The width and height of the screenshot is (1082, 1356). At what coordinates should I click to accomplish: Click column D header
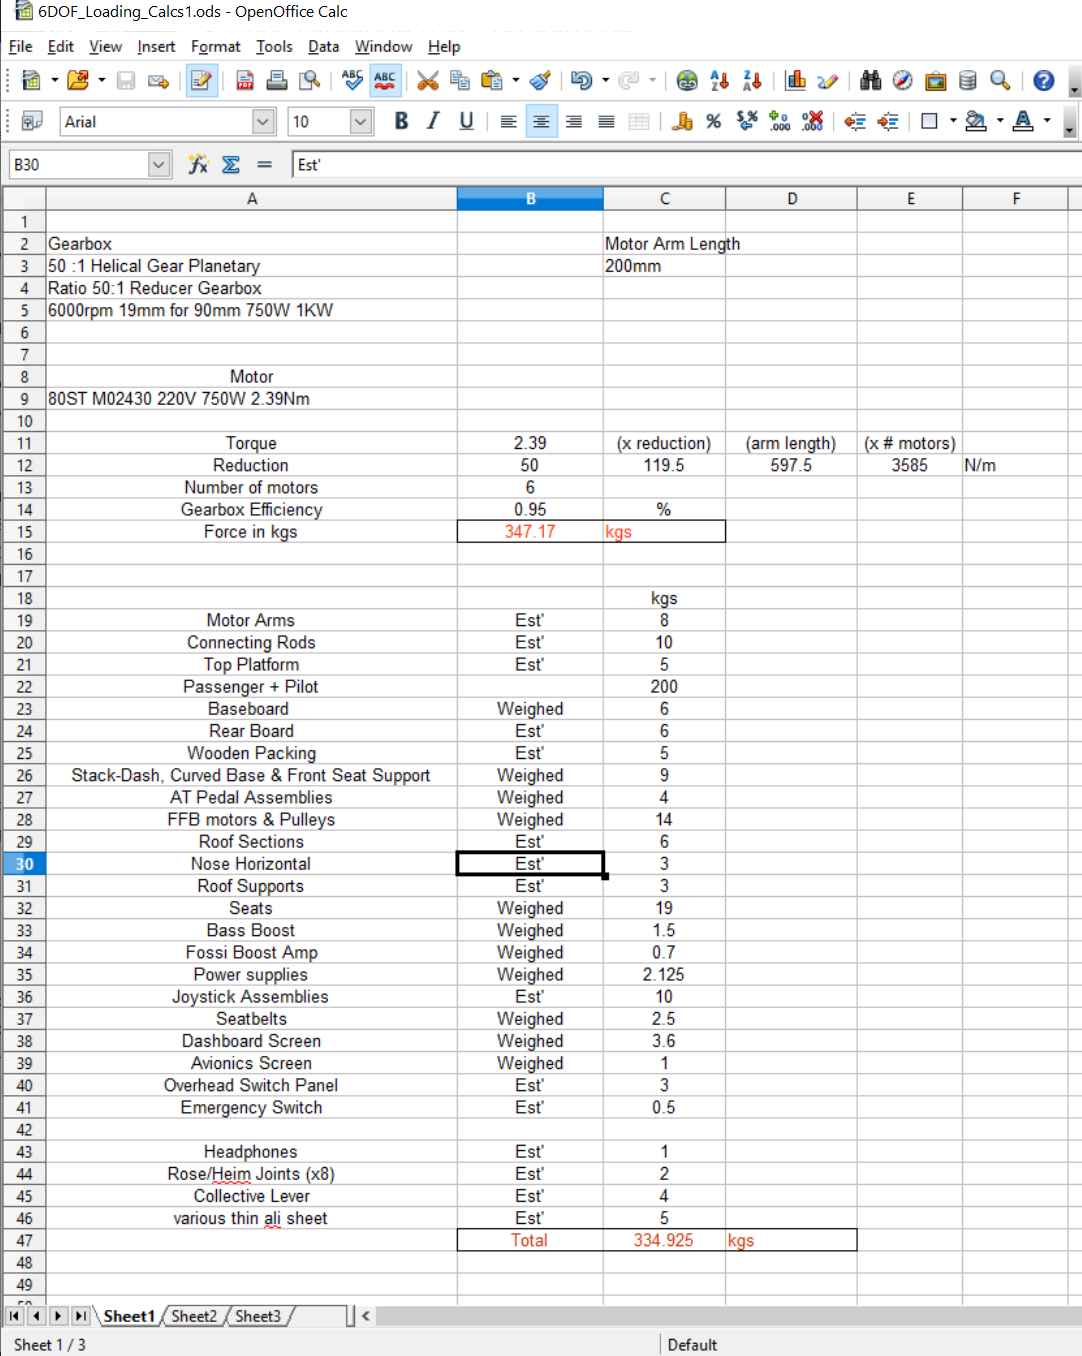click(x=791, y=199)
